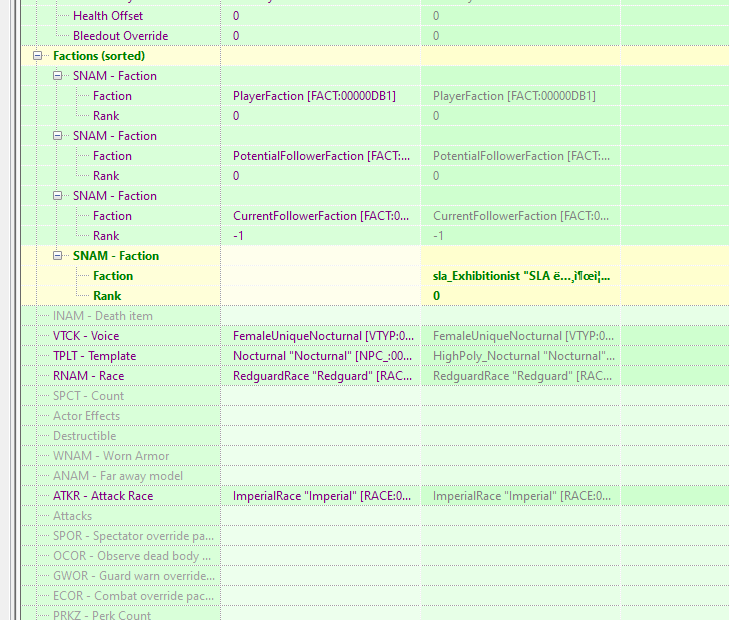Select the Bleedout Override row label
Image resolution: width=729 pixels, height=620 pixels.
[120, 36]
